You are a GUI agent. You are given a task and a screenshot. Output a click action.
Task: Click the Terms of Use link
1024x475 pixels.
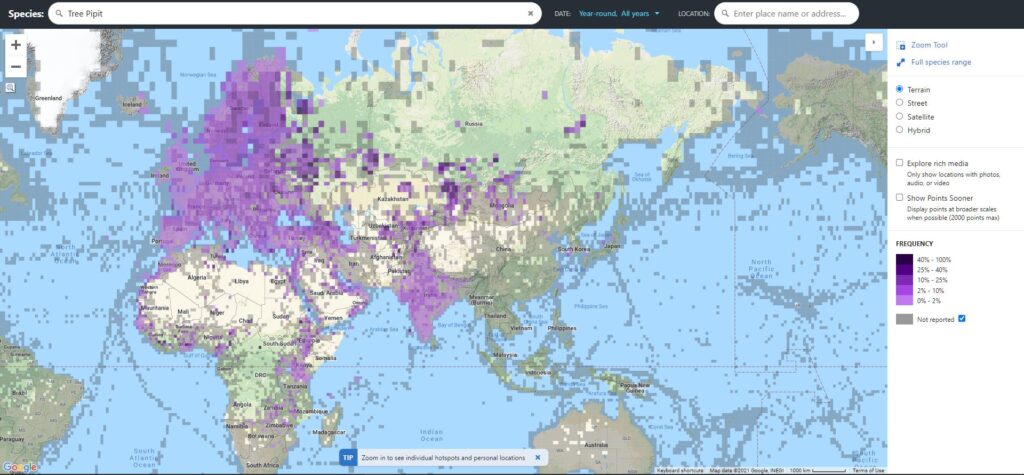point(868,470)
